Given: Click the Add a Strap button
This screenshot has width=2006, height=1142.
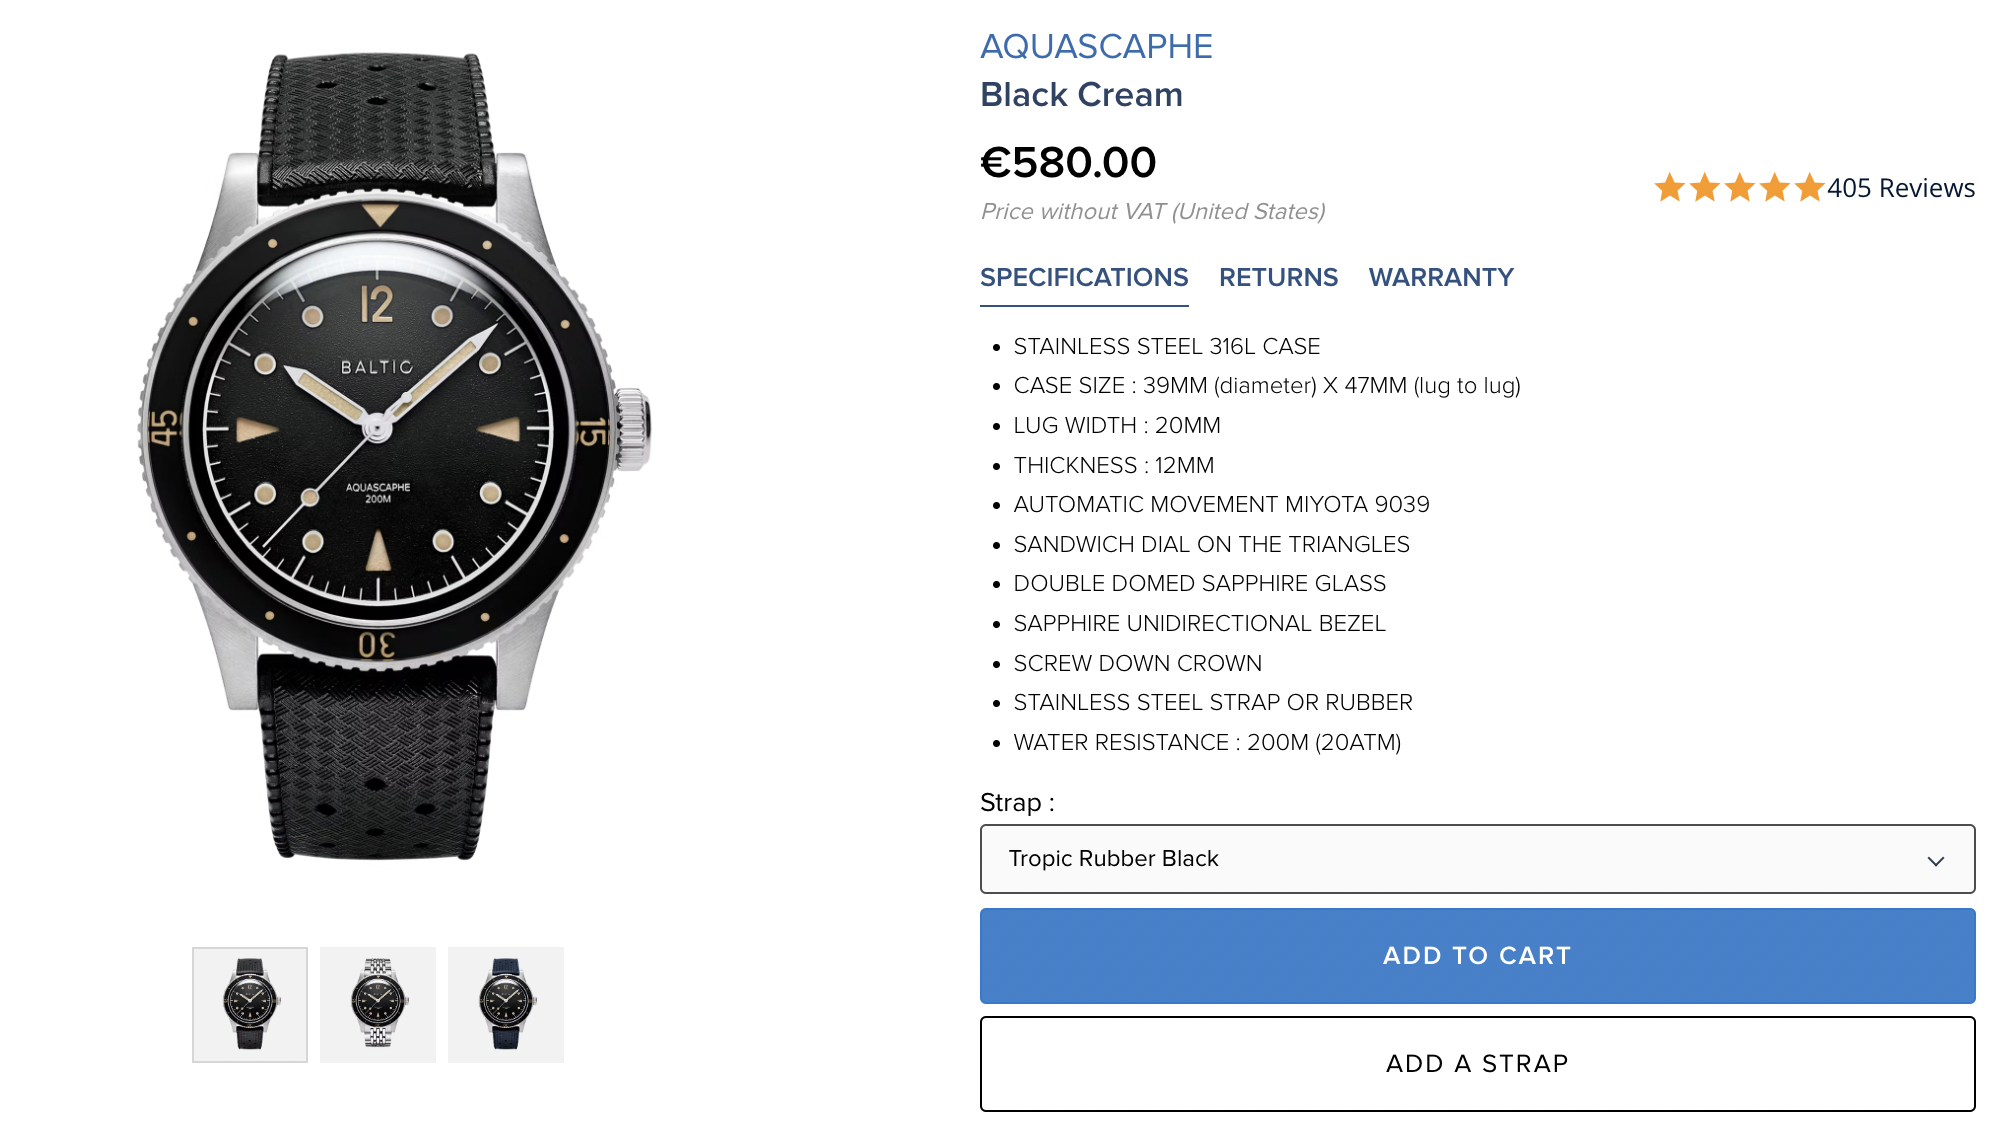Looking at the screenshot, I should tap(1476, 1063).
